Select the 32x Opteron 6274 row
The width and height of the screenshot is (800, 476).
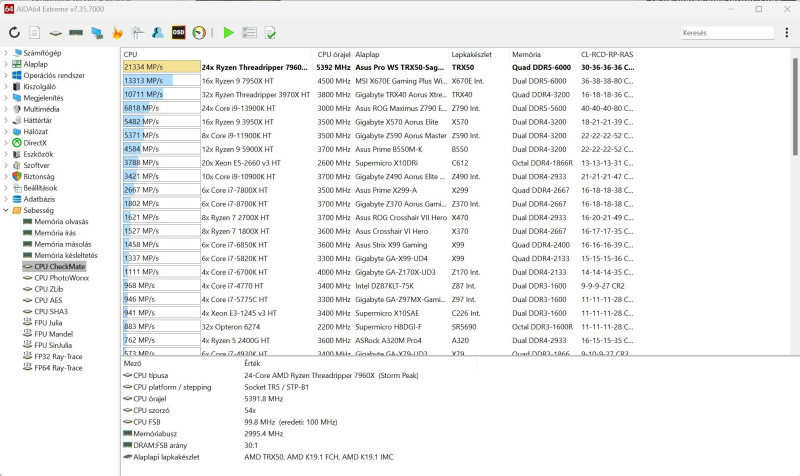pos(379,327)
